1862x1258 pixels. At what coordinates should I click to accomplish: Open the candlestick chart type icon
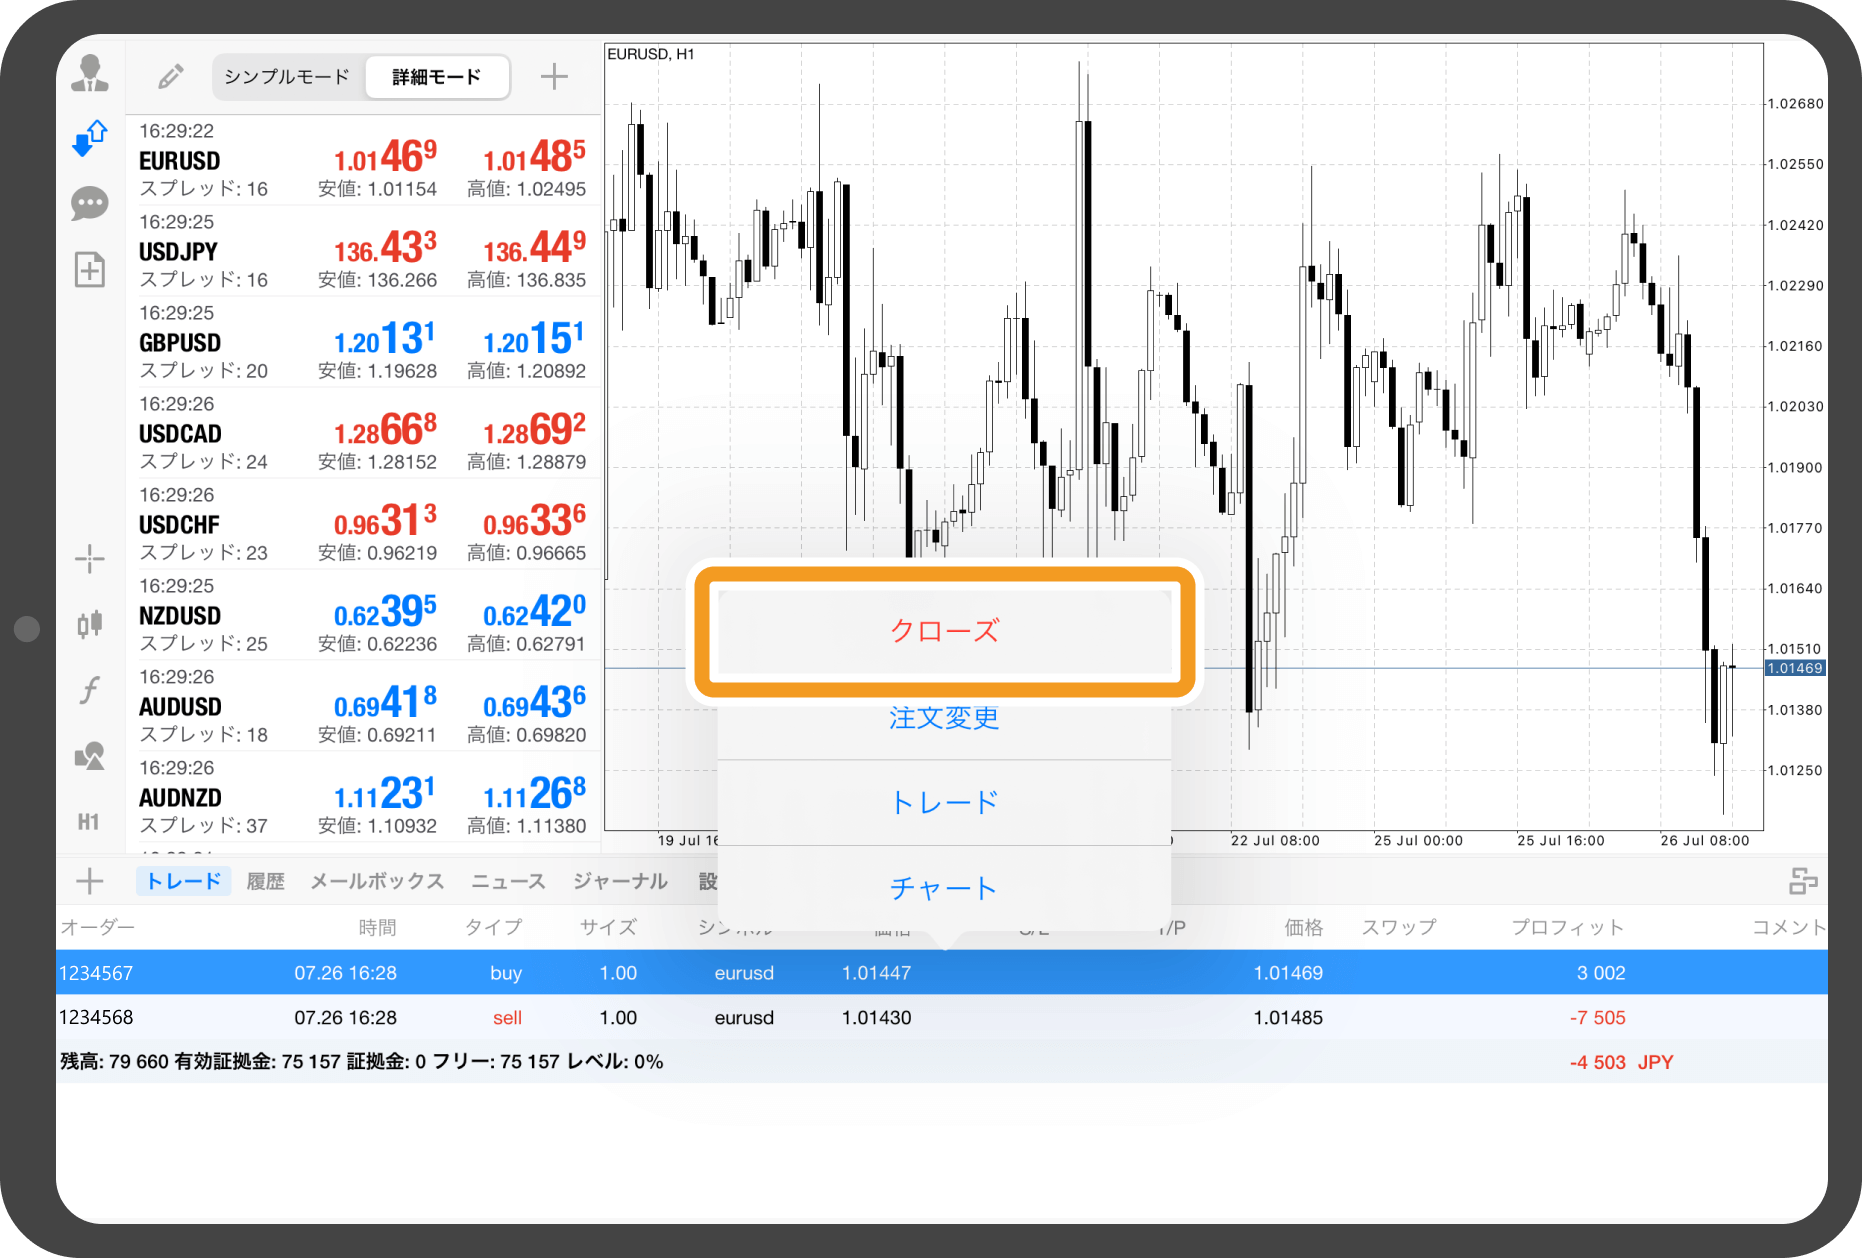click(x=90, y=624)
